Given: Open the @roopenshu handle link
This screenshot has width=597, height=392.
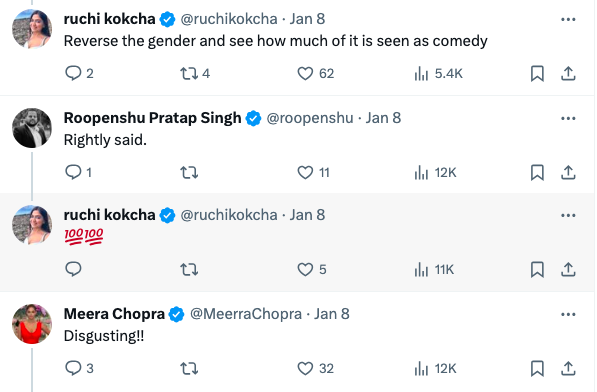Looking at the screenshot, I should click(310, 118).
